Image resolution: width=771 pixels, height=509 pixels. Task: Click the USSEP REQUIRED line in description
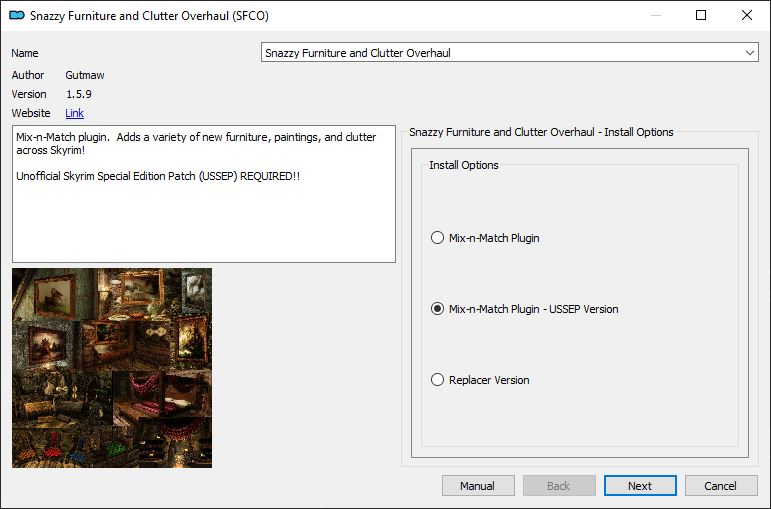pos(158,176)
